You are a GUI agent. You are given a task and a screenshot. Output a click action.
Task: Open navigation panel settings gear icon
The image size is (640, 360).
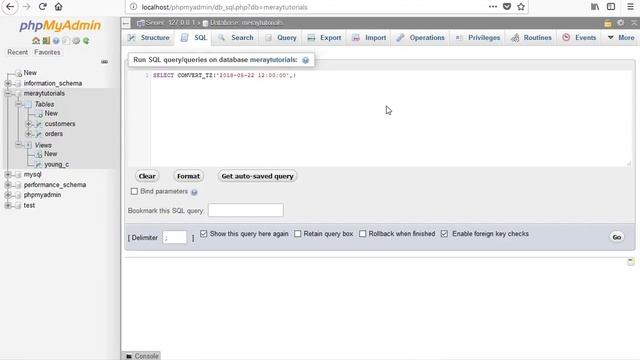click(76, 41)
